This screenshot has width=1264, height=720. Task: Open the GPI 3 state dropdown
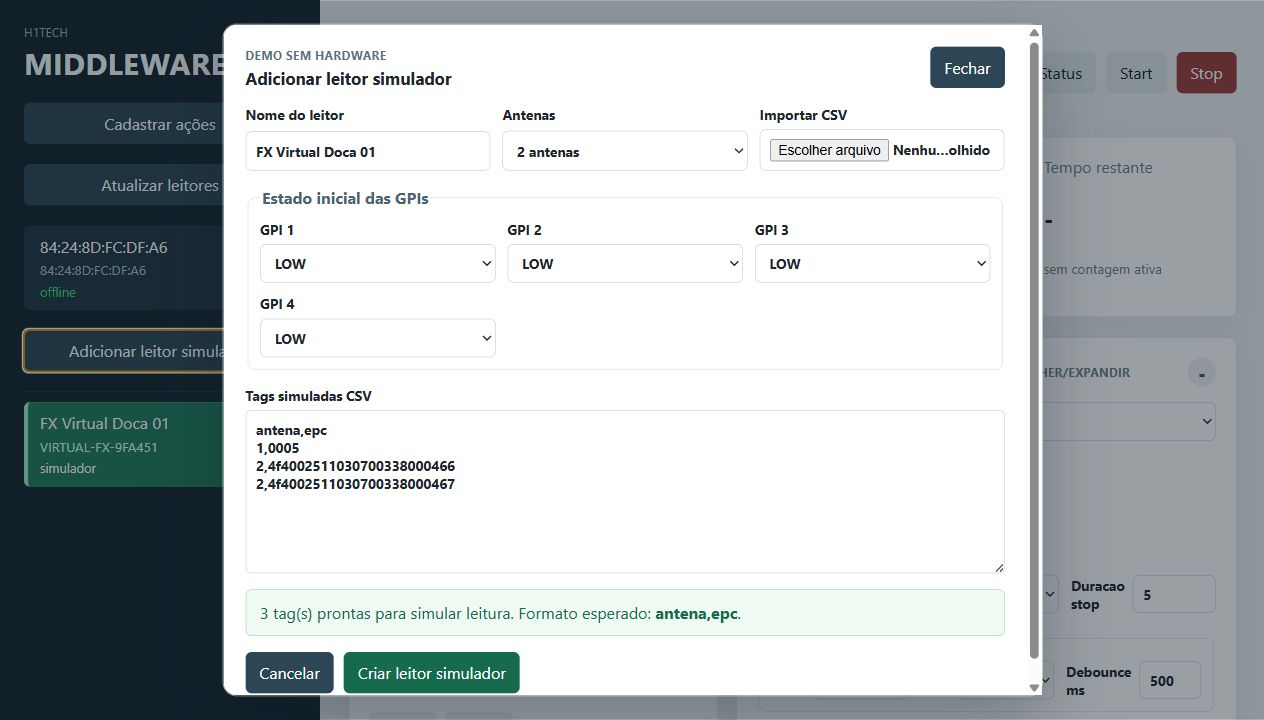pyautogui.click(x=872, y=264)
